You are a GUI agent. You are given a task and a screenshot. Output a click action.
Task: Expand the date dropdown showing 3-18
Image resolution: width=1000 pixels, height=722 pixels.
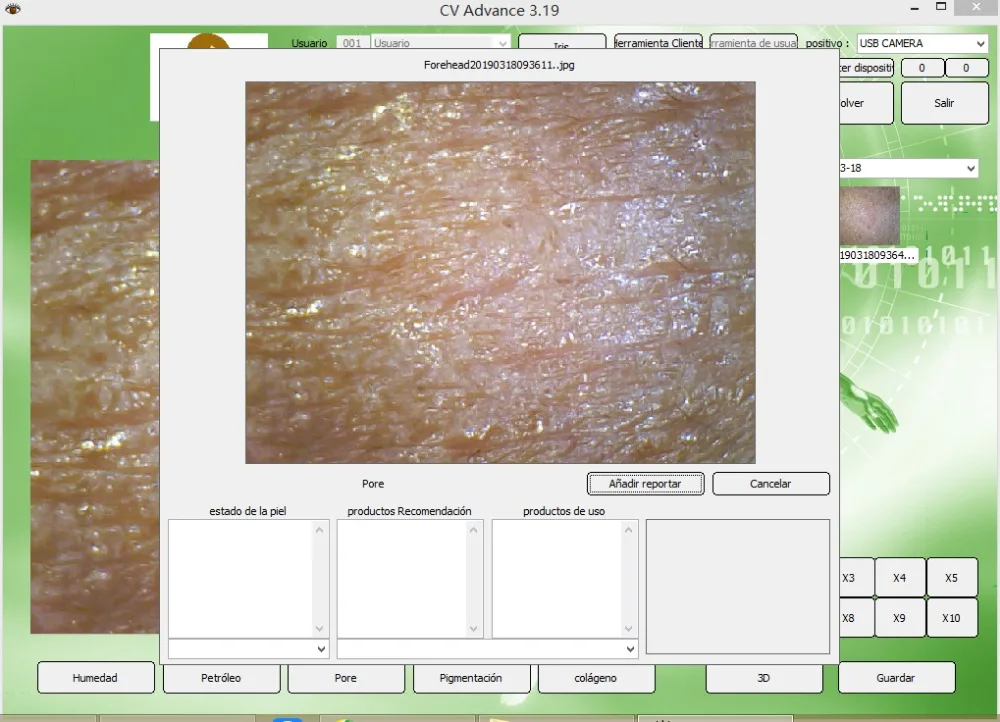(x=908, y=168)
